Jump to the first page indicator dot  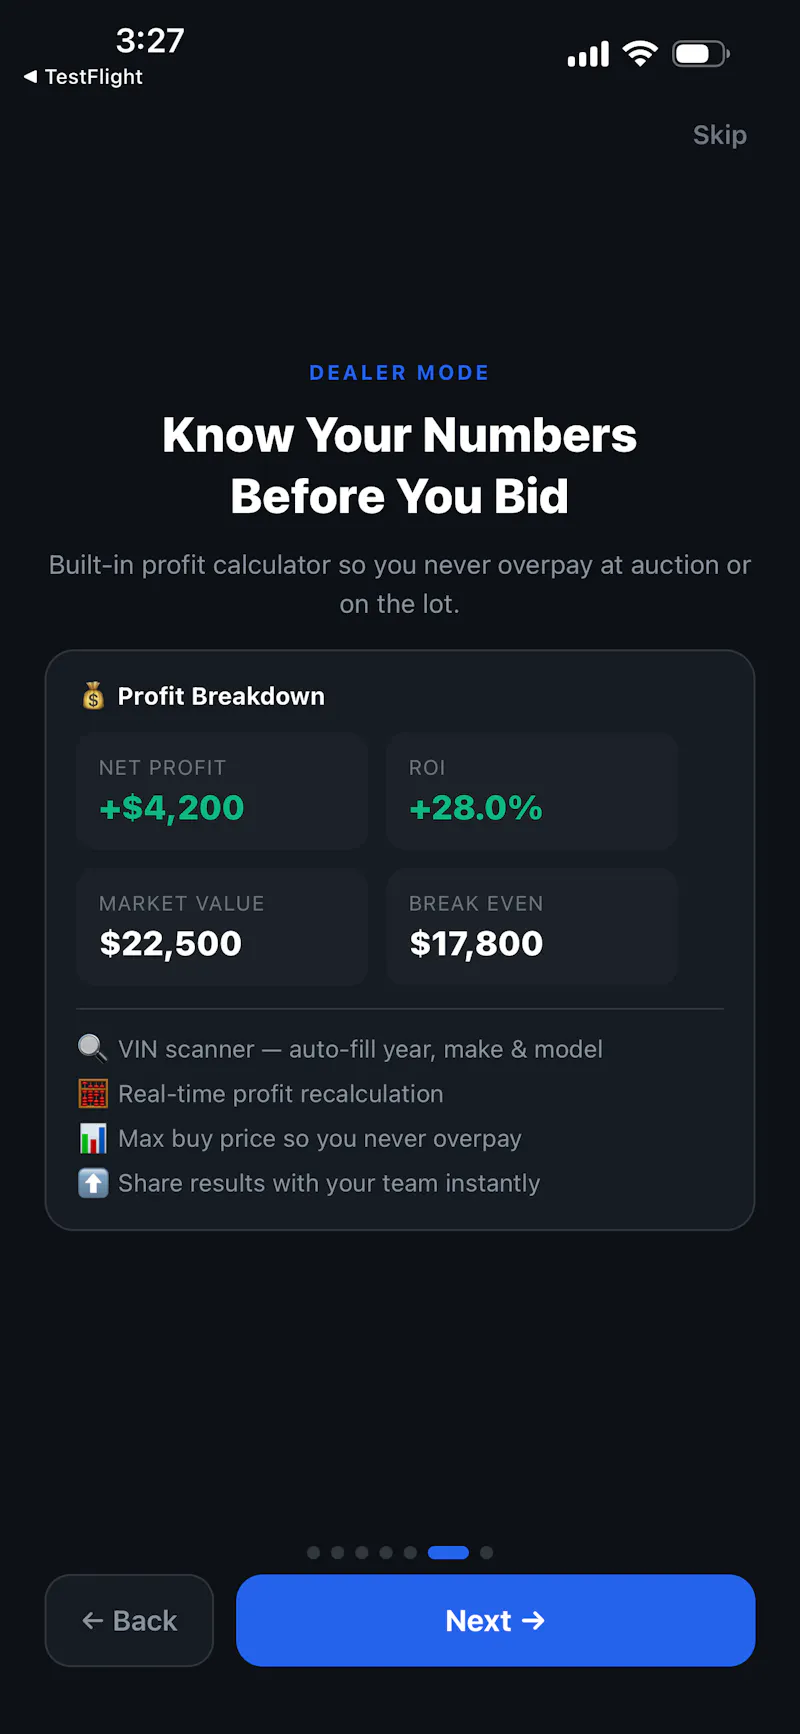point(313,1552)
